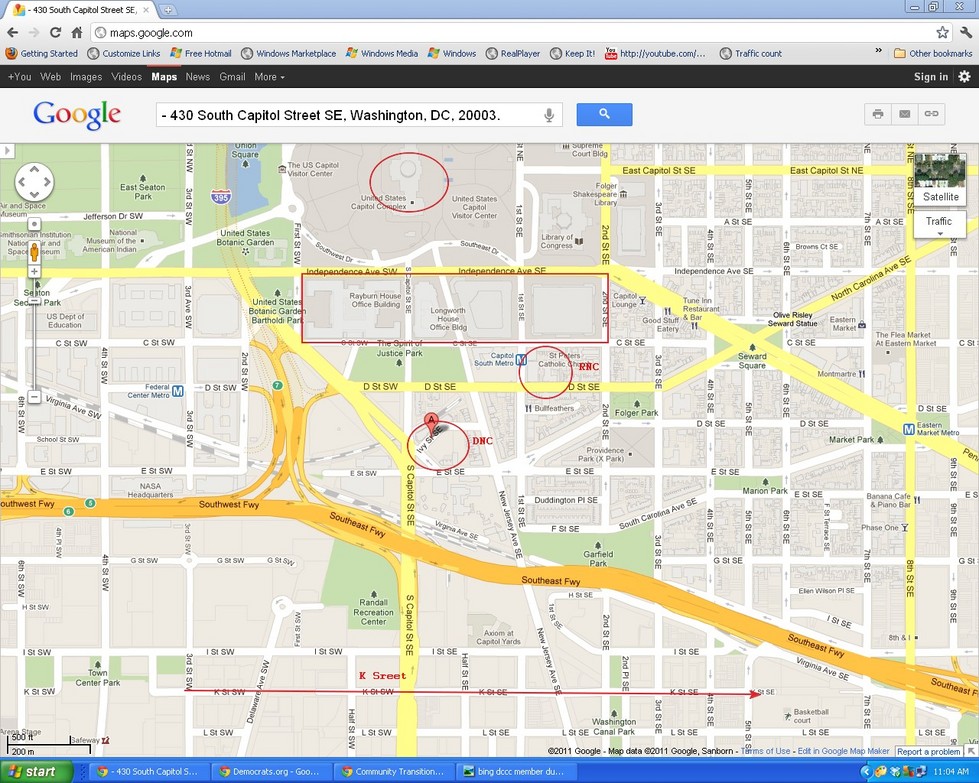
Task: Email the map using envelope icon
Action: (x=905, y=114)
